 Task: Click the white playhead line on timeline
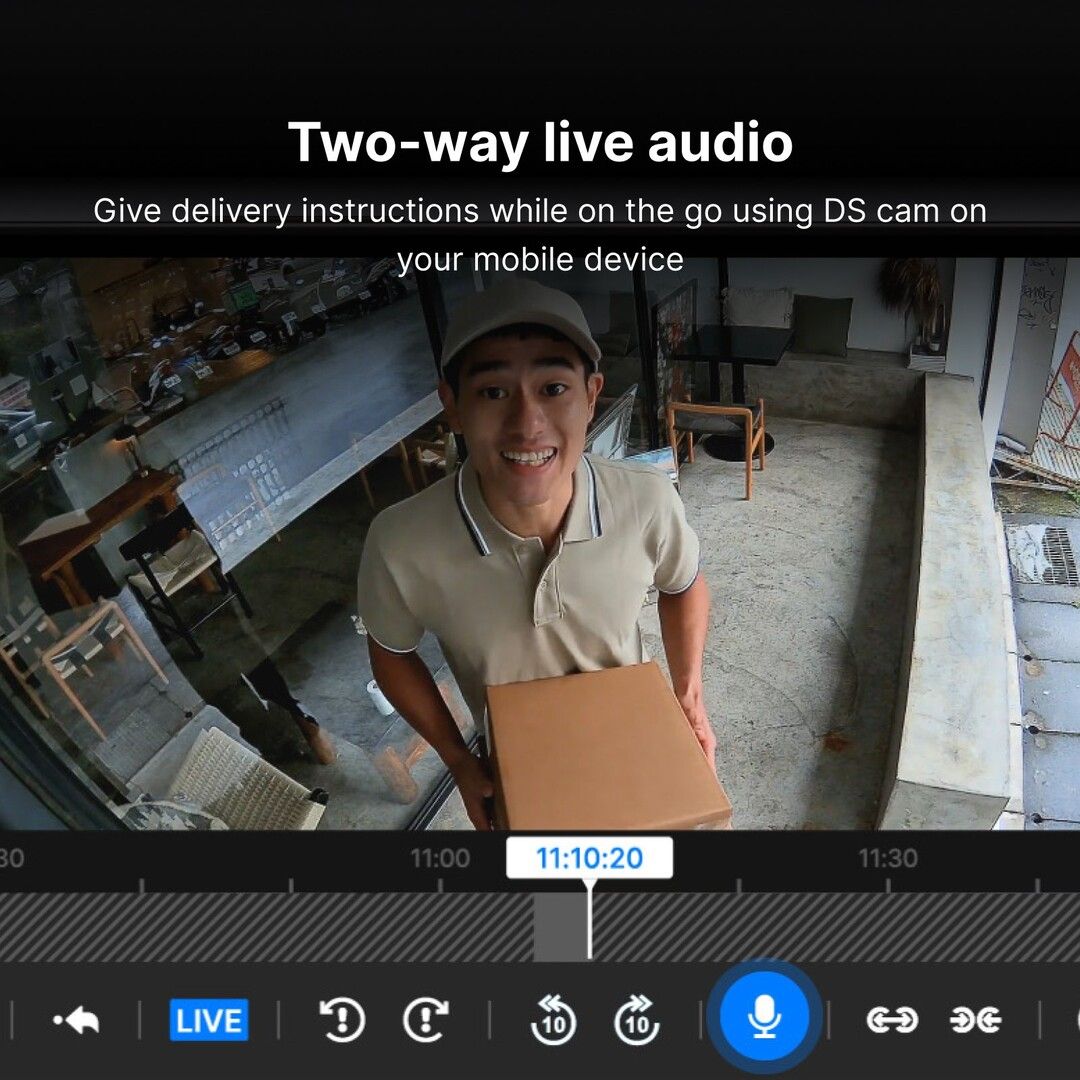589,925
